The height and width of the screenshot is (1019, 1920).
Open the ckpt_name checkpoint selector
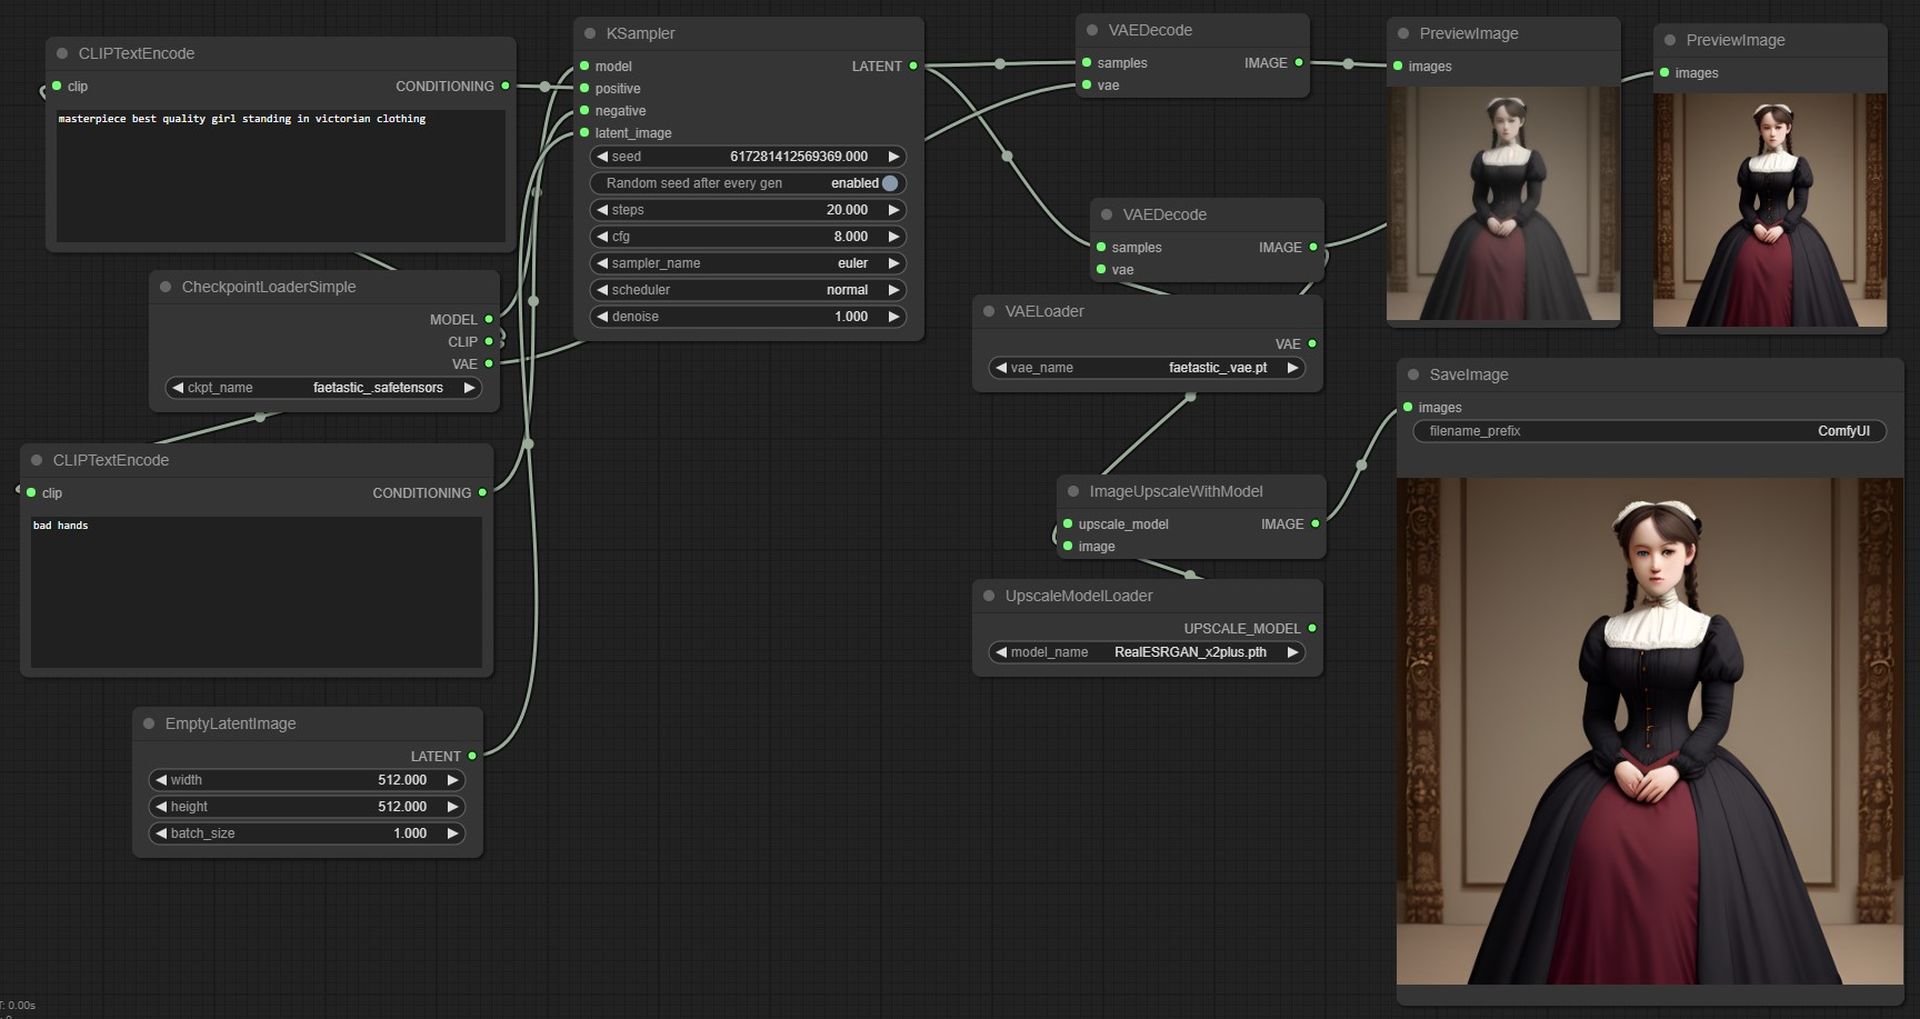323,388
